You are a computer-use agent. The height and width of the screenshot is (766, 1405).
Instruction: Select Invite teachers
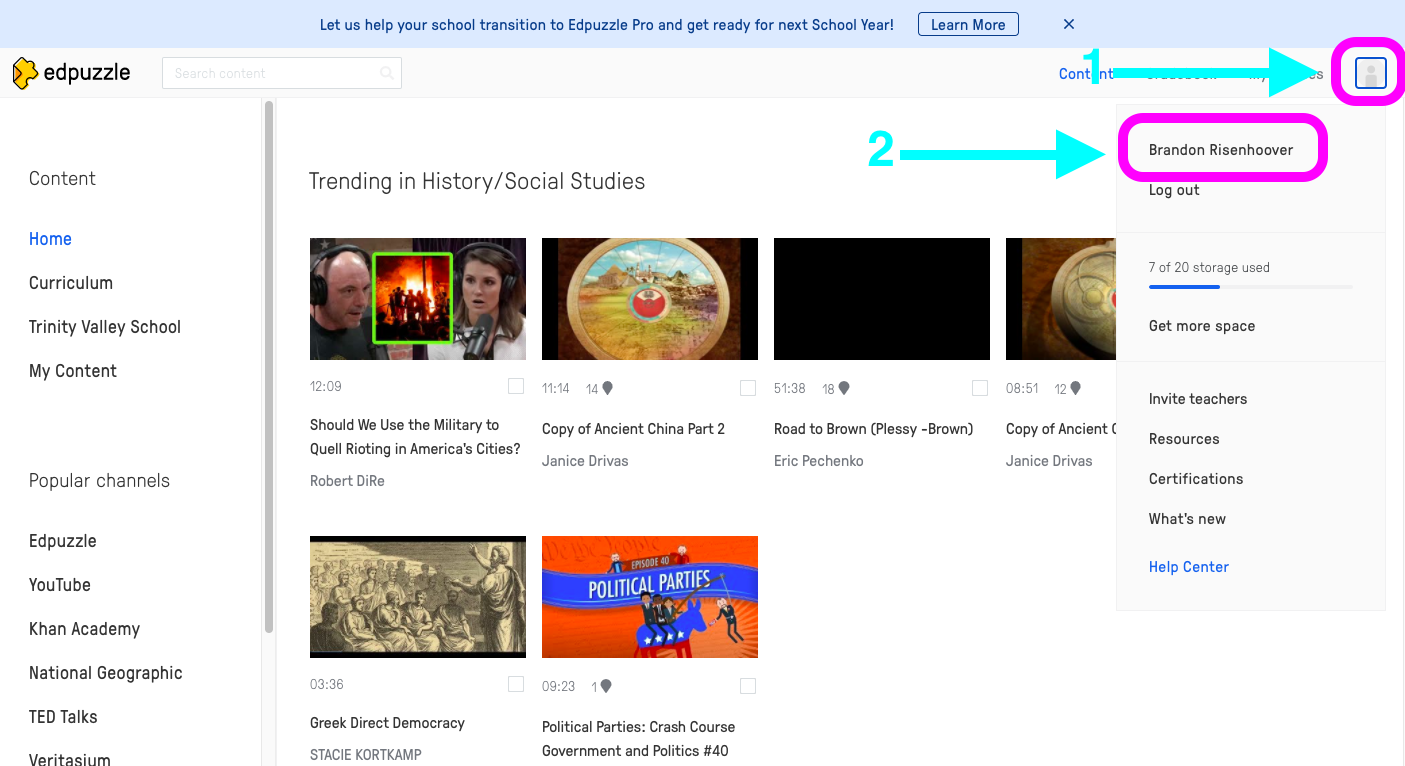coord(1198,399)
